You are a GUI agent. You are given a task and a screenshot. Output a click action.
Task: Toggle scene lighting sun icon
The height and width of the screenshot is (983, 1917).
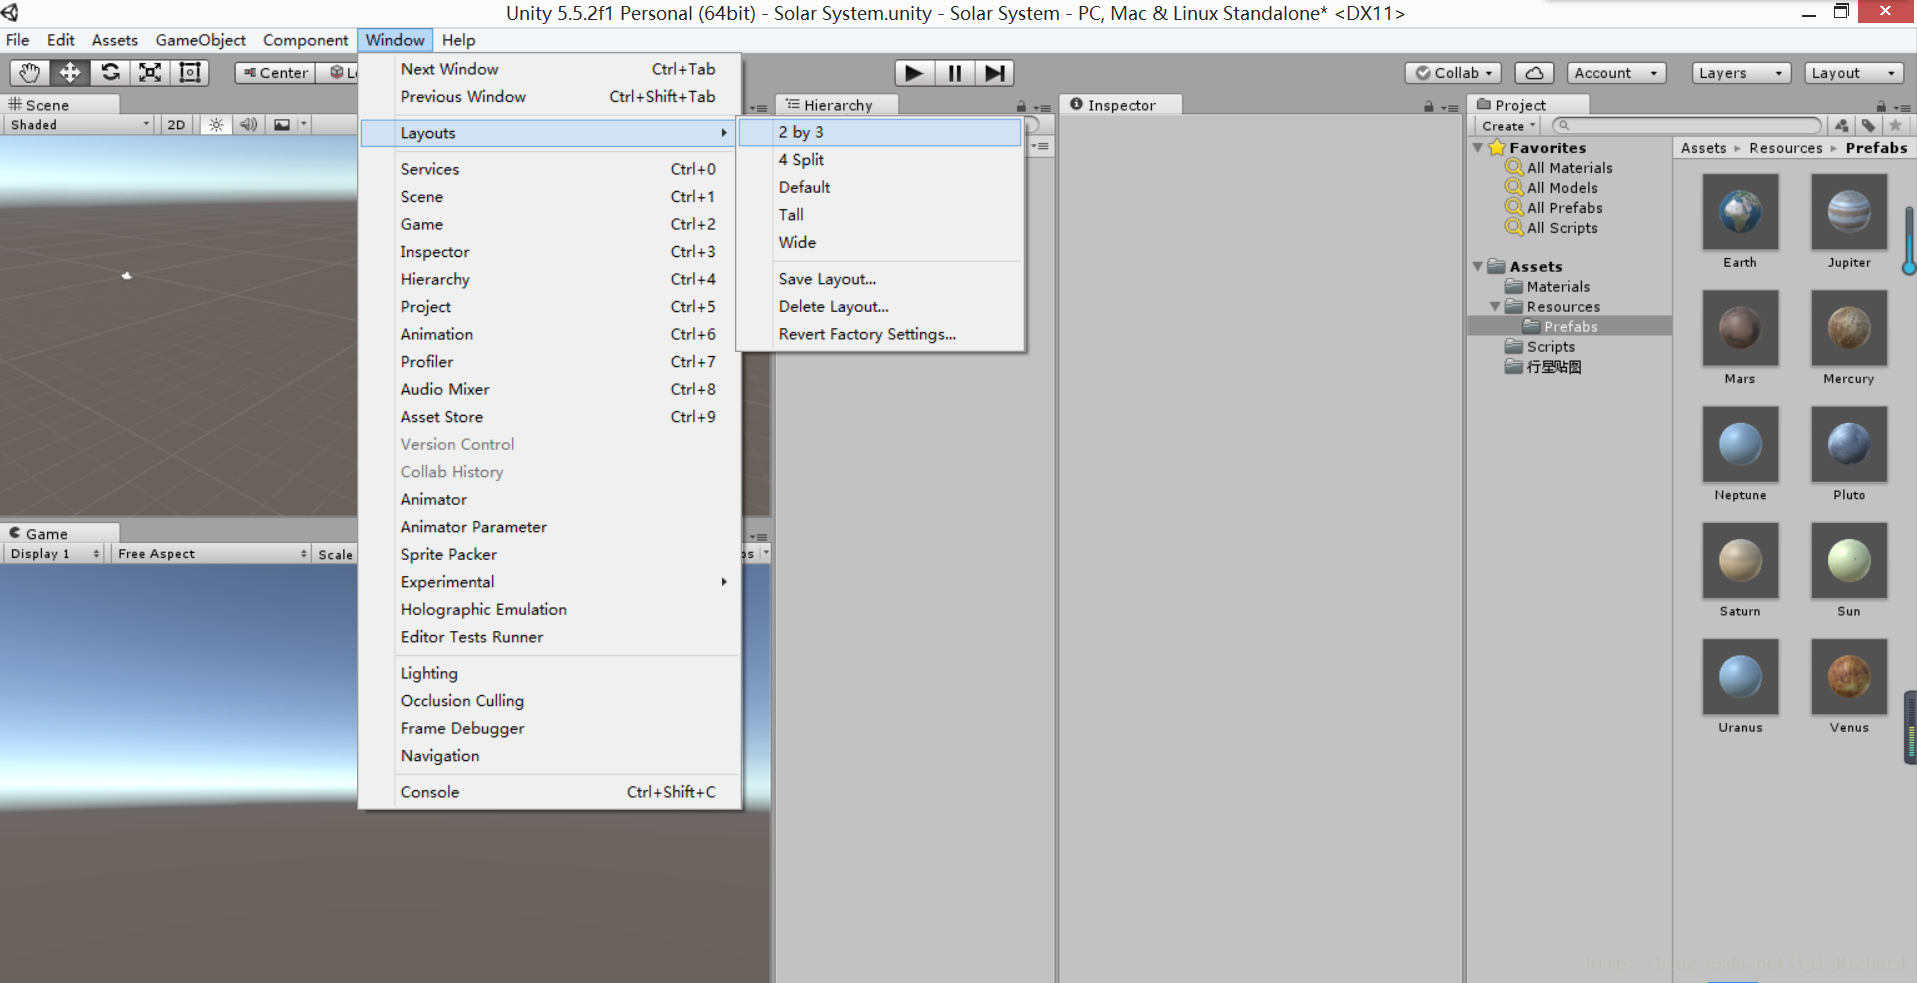216,125
